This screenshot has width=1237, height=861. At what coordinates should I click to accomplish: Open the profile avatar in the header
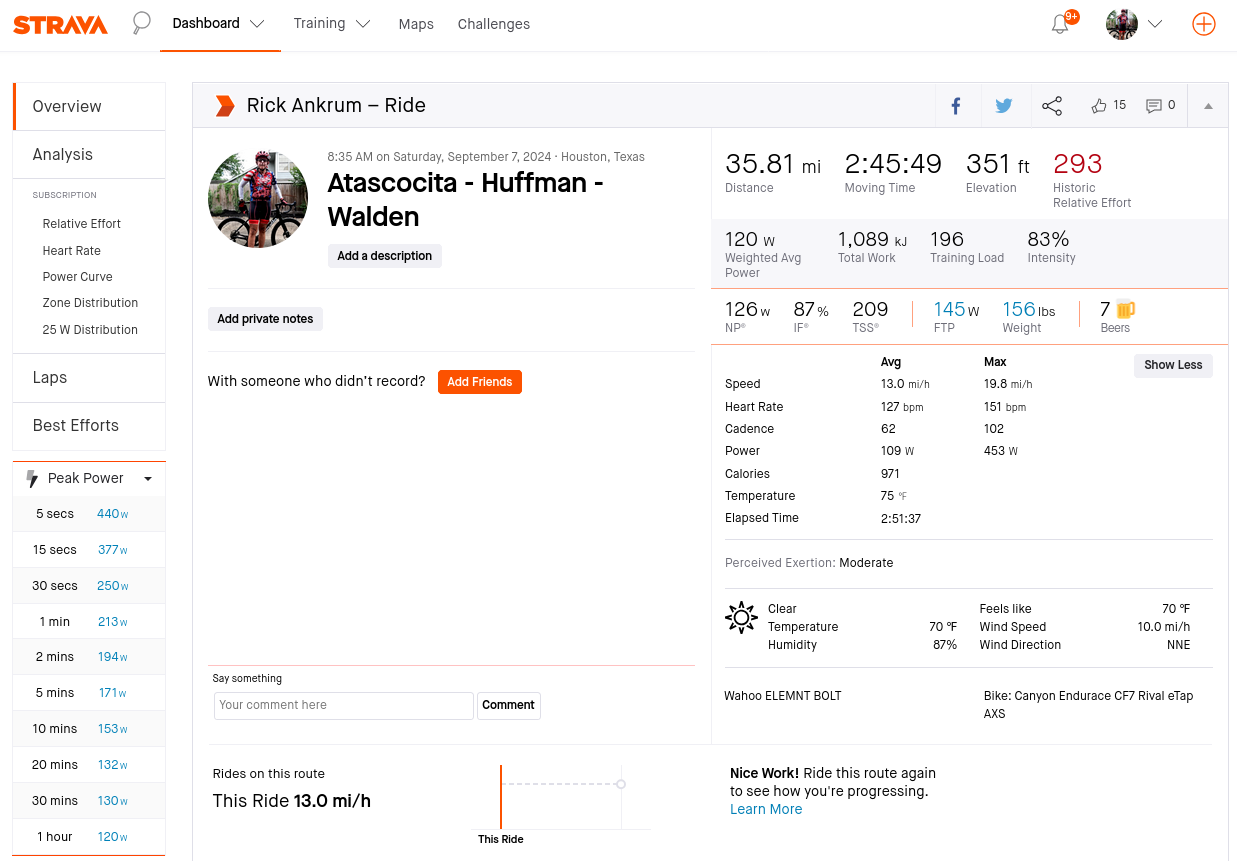coord(1122,24)
